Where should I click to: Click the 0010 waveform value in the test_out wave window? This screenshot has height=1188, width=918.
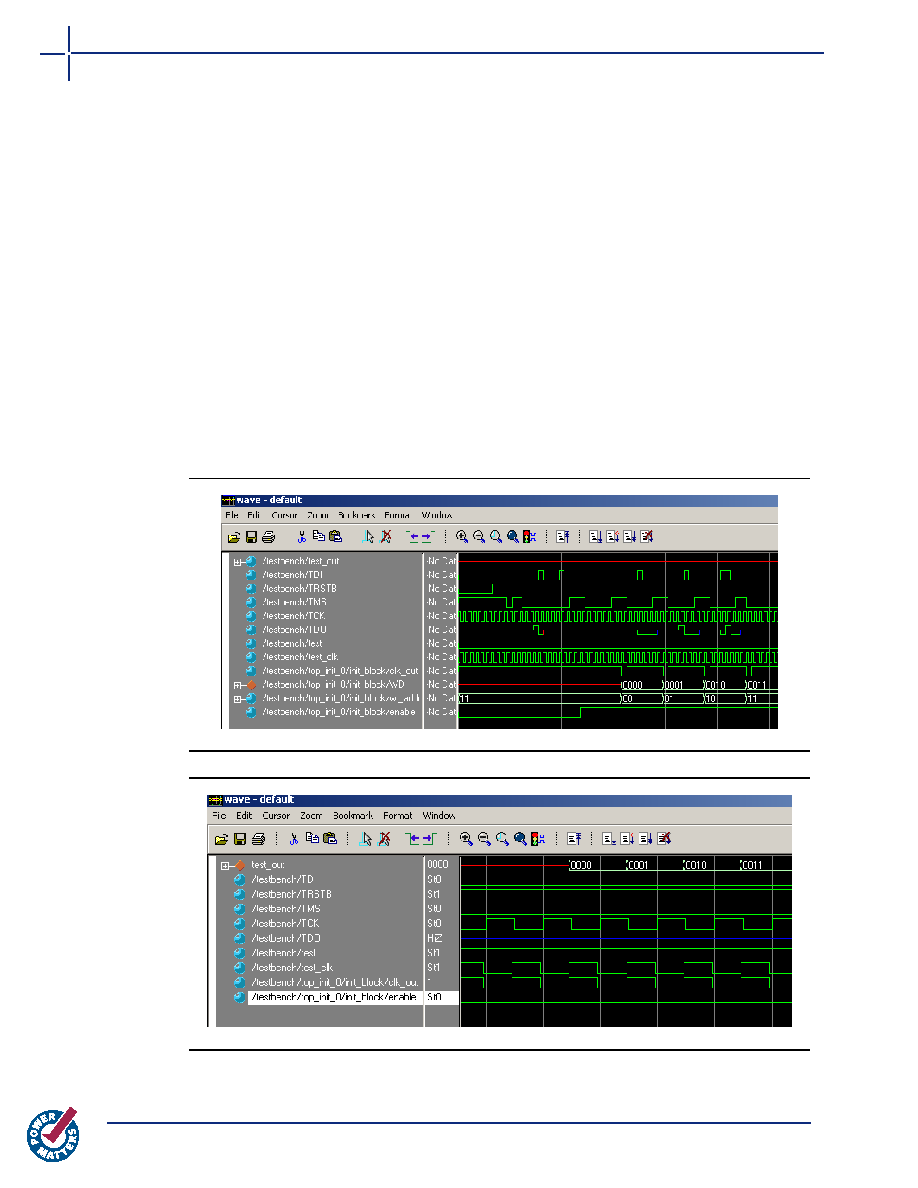coord(695,865)
